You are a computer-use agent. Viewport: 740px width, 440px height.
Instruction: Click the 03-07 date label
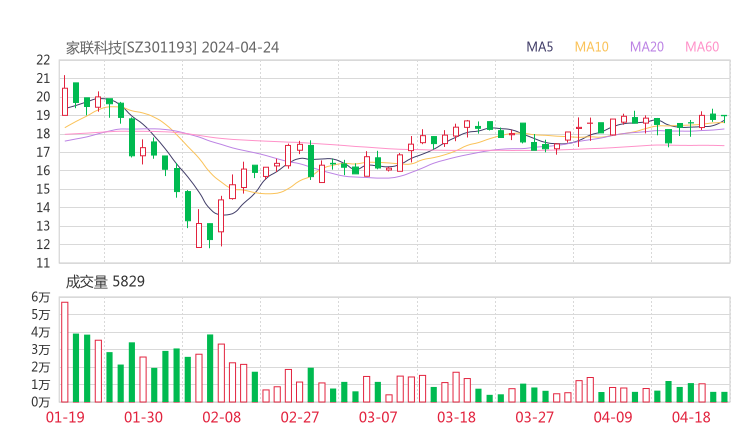[378, 417]
